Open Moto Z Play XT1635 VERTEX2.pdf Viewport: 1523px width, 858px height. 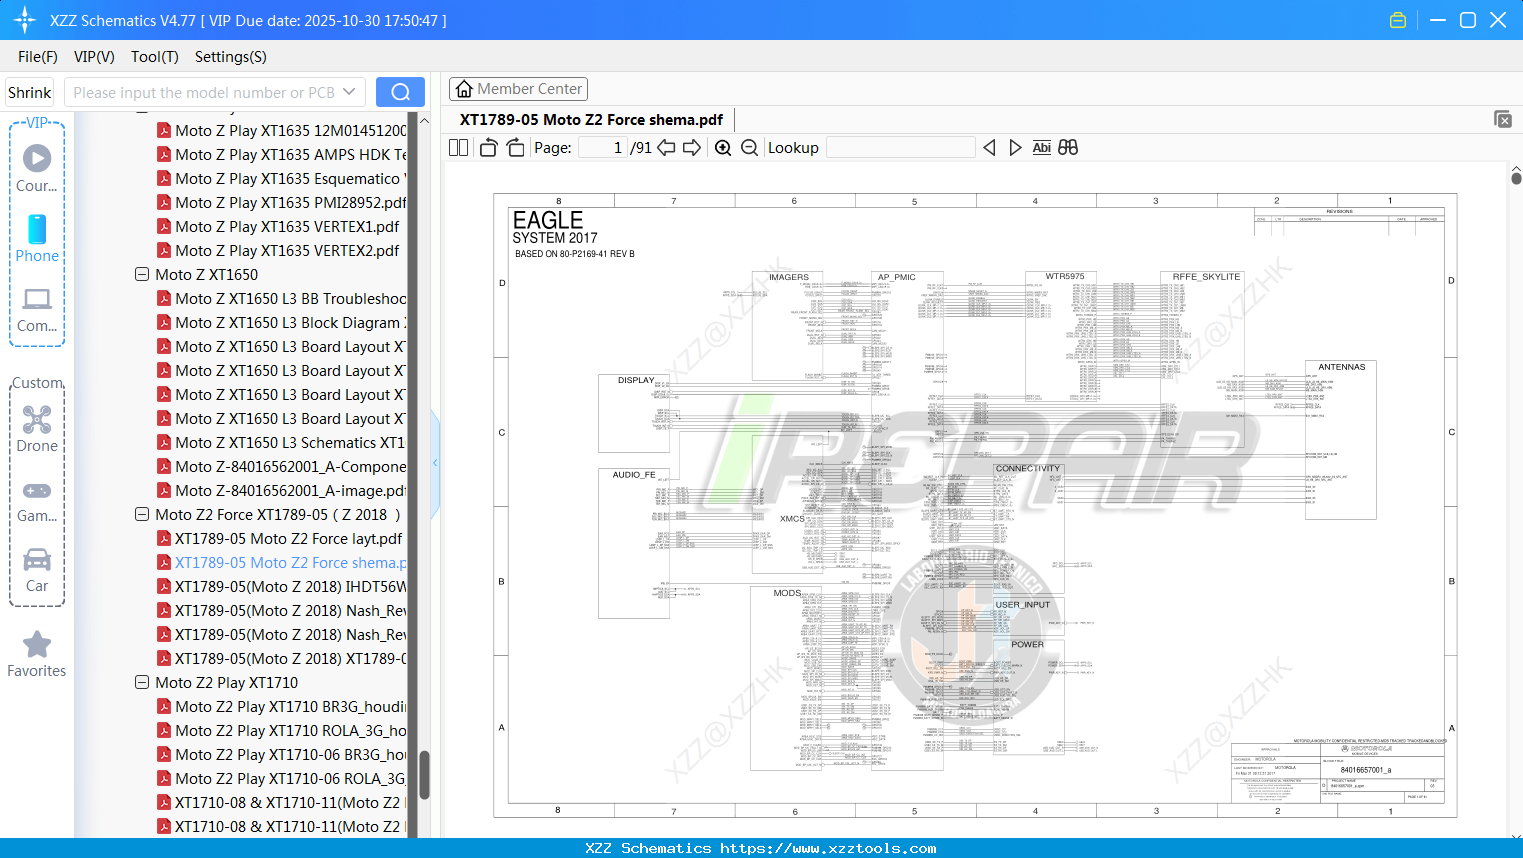pos(287,250)
